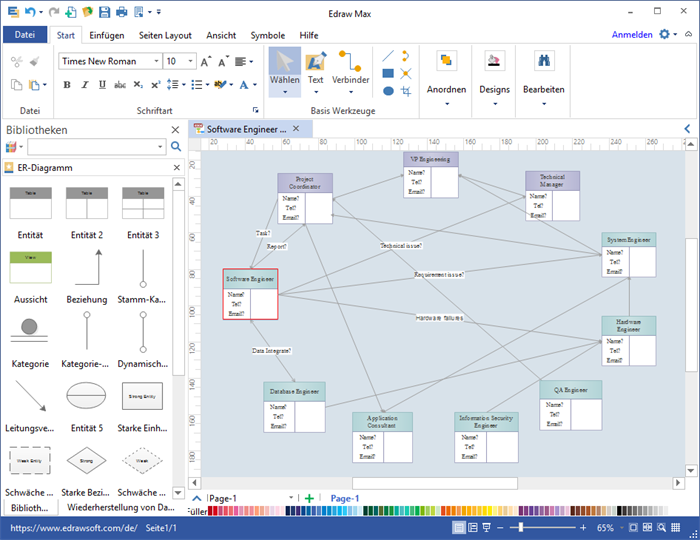Click zoom out minus button
Image resolution: width=700 pixels, height=540 pixels.
(x=500, y=528)
